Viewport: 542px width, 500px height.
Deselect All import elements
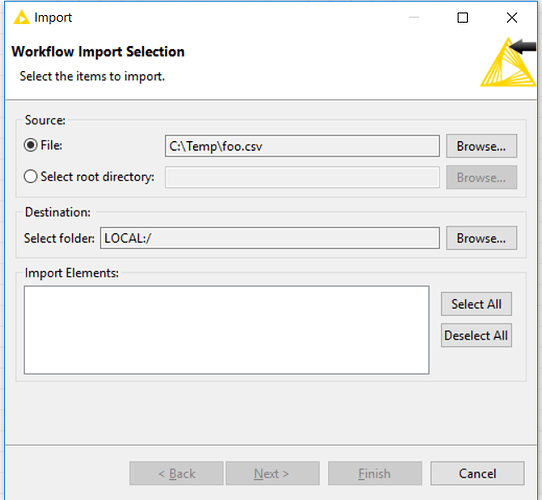tap(476, 335)
